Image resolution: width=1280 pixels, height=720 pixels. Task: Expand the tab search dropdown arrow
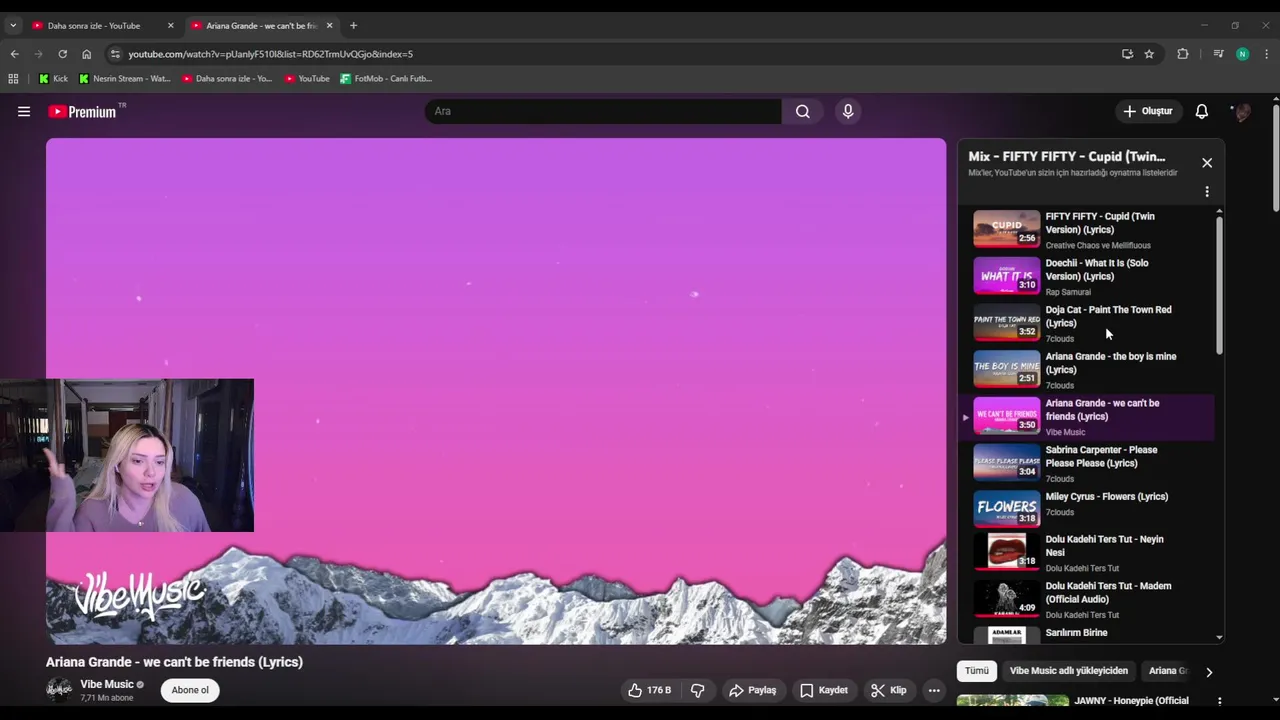13,25
